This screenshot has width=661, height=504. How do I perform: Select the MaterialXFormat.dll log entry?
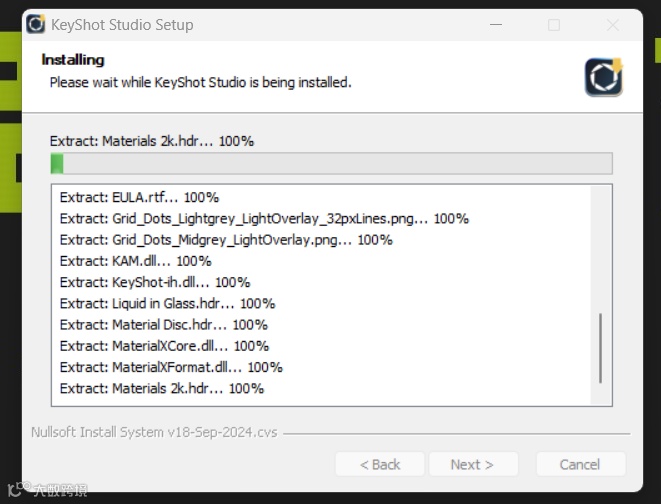pyautogui.click(x=171, y=367)
